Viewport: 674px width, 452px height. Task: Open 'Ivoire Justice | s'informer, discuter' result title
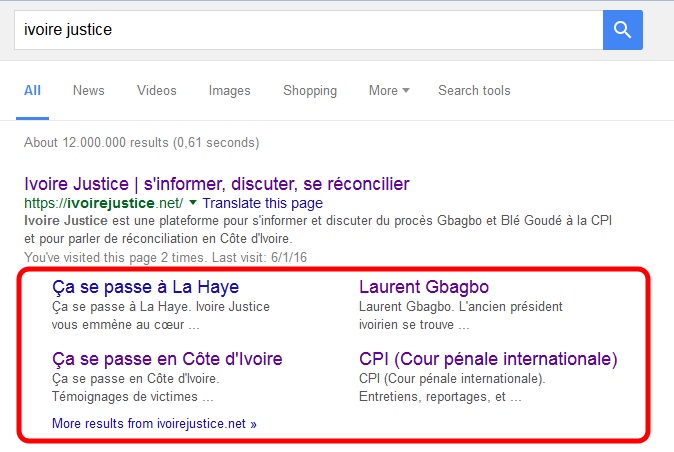click(217, 184)
